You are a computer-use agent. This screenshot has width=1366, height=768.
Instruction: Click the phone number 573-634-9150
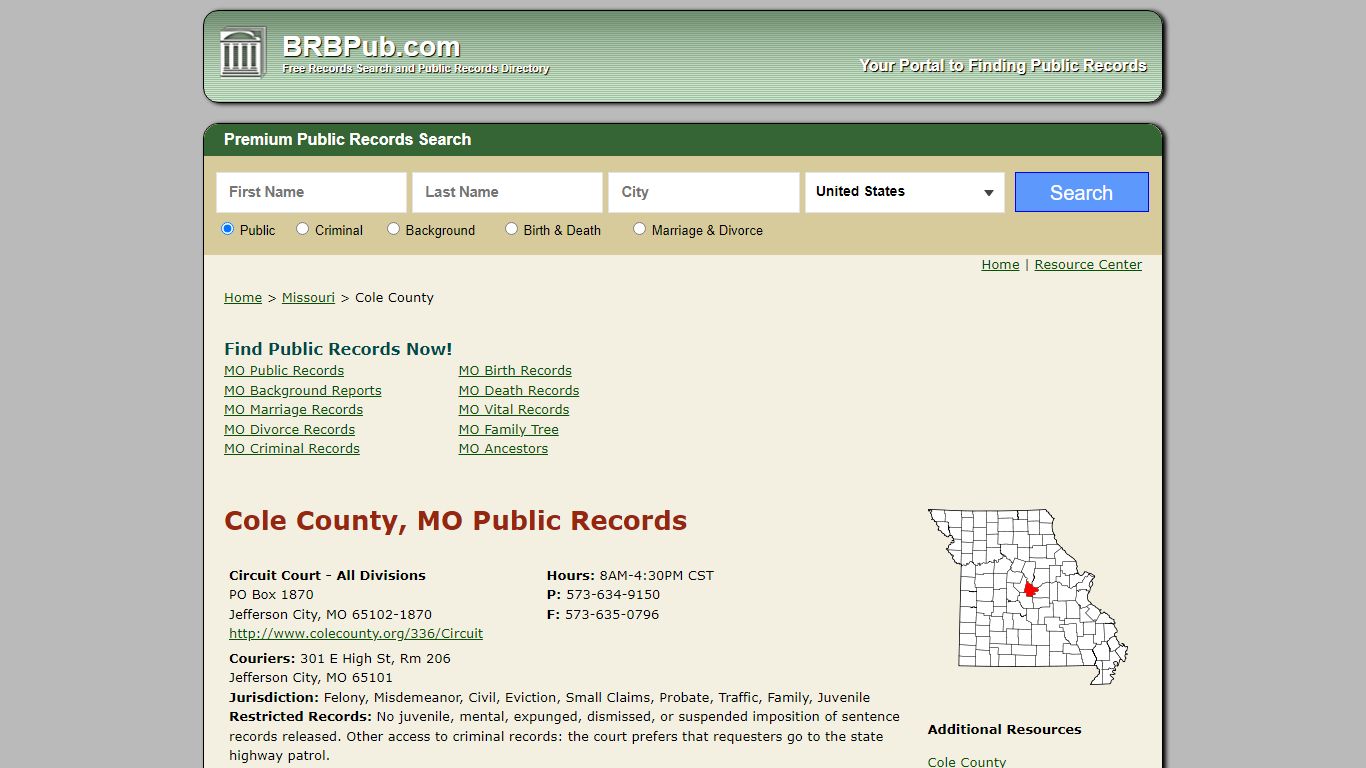[x=613, y=595]
